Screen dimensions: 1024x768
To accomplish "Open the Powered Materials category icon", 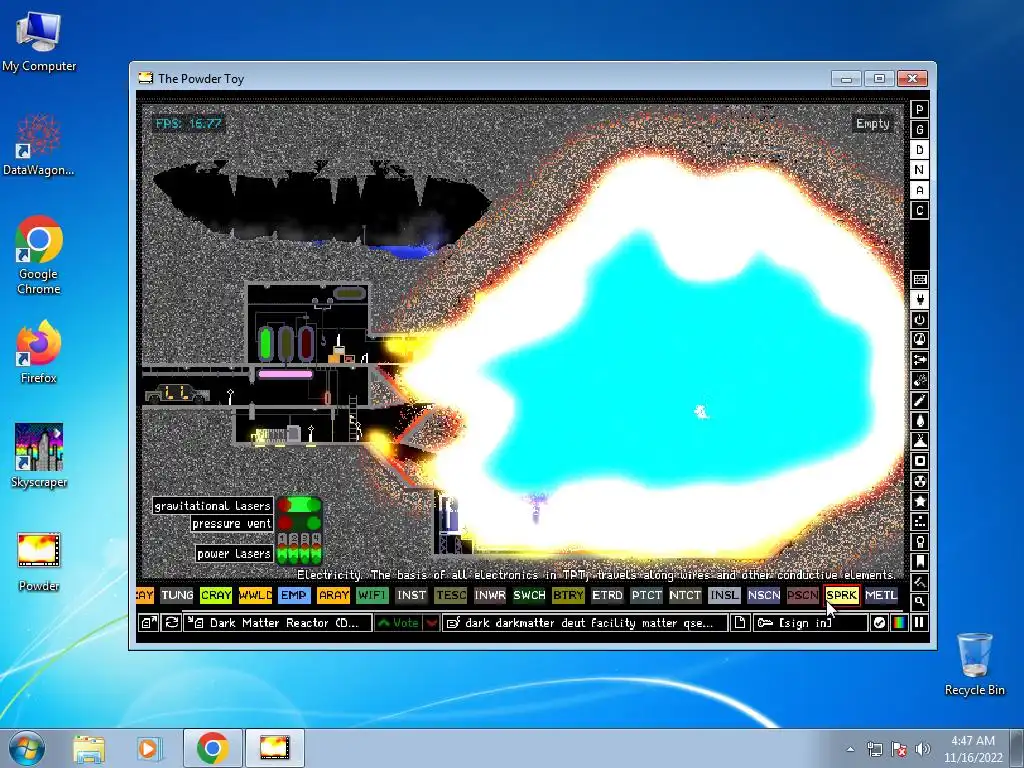I will pos(920,320).
